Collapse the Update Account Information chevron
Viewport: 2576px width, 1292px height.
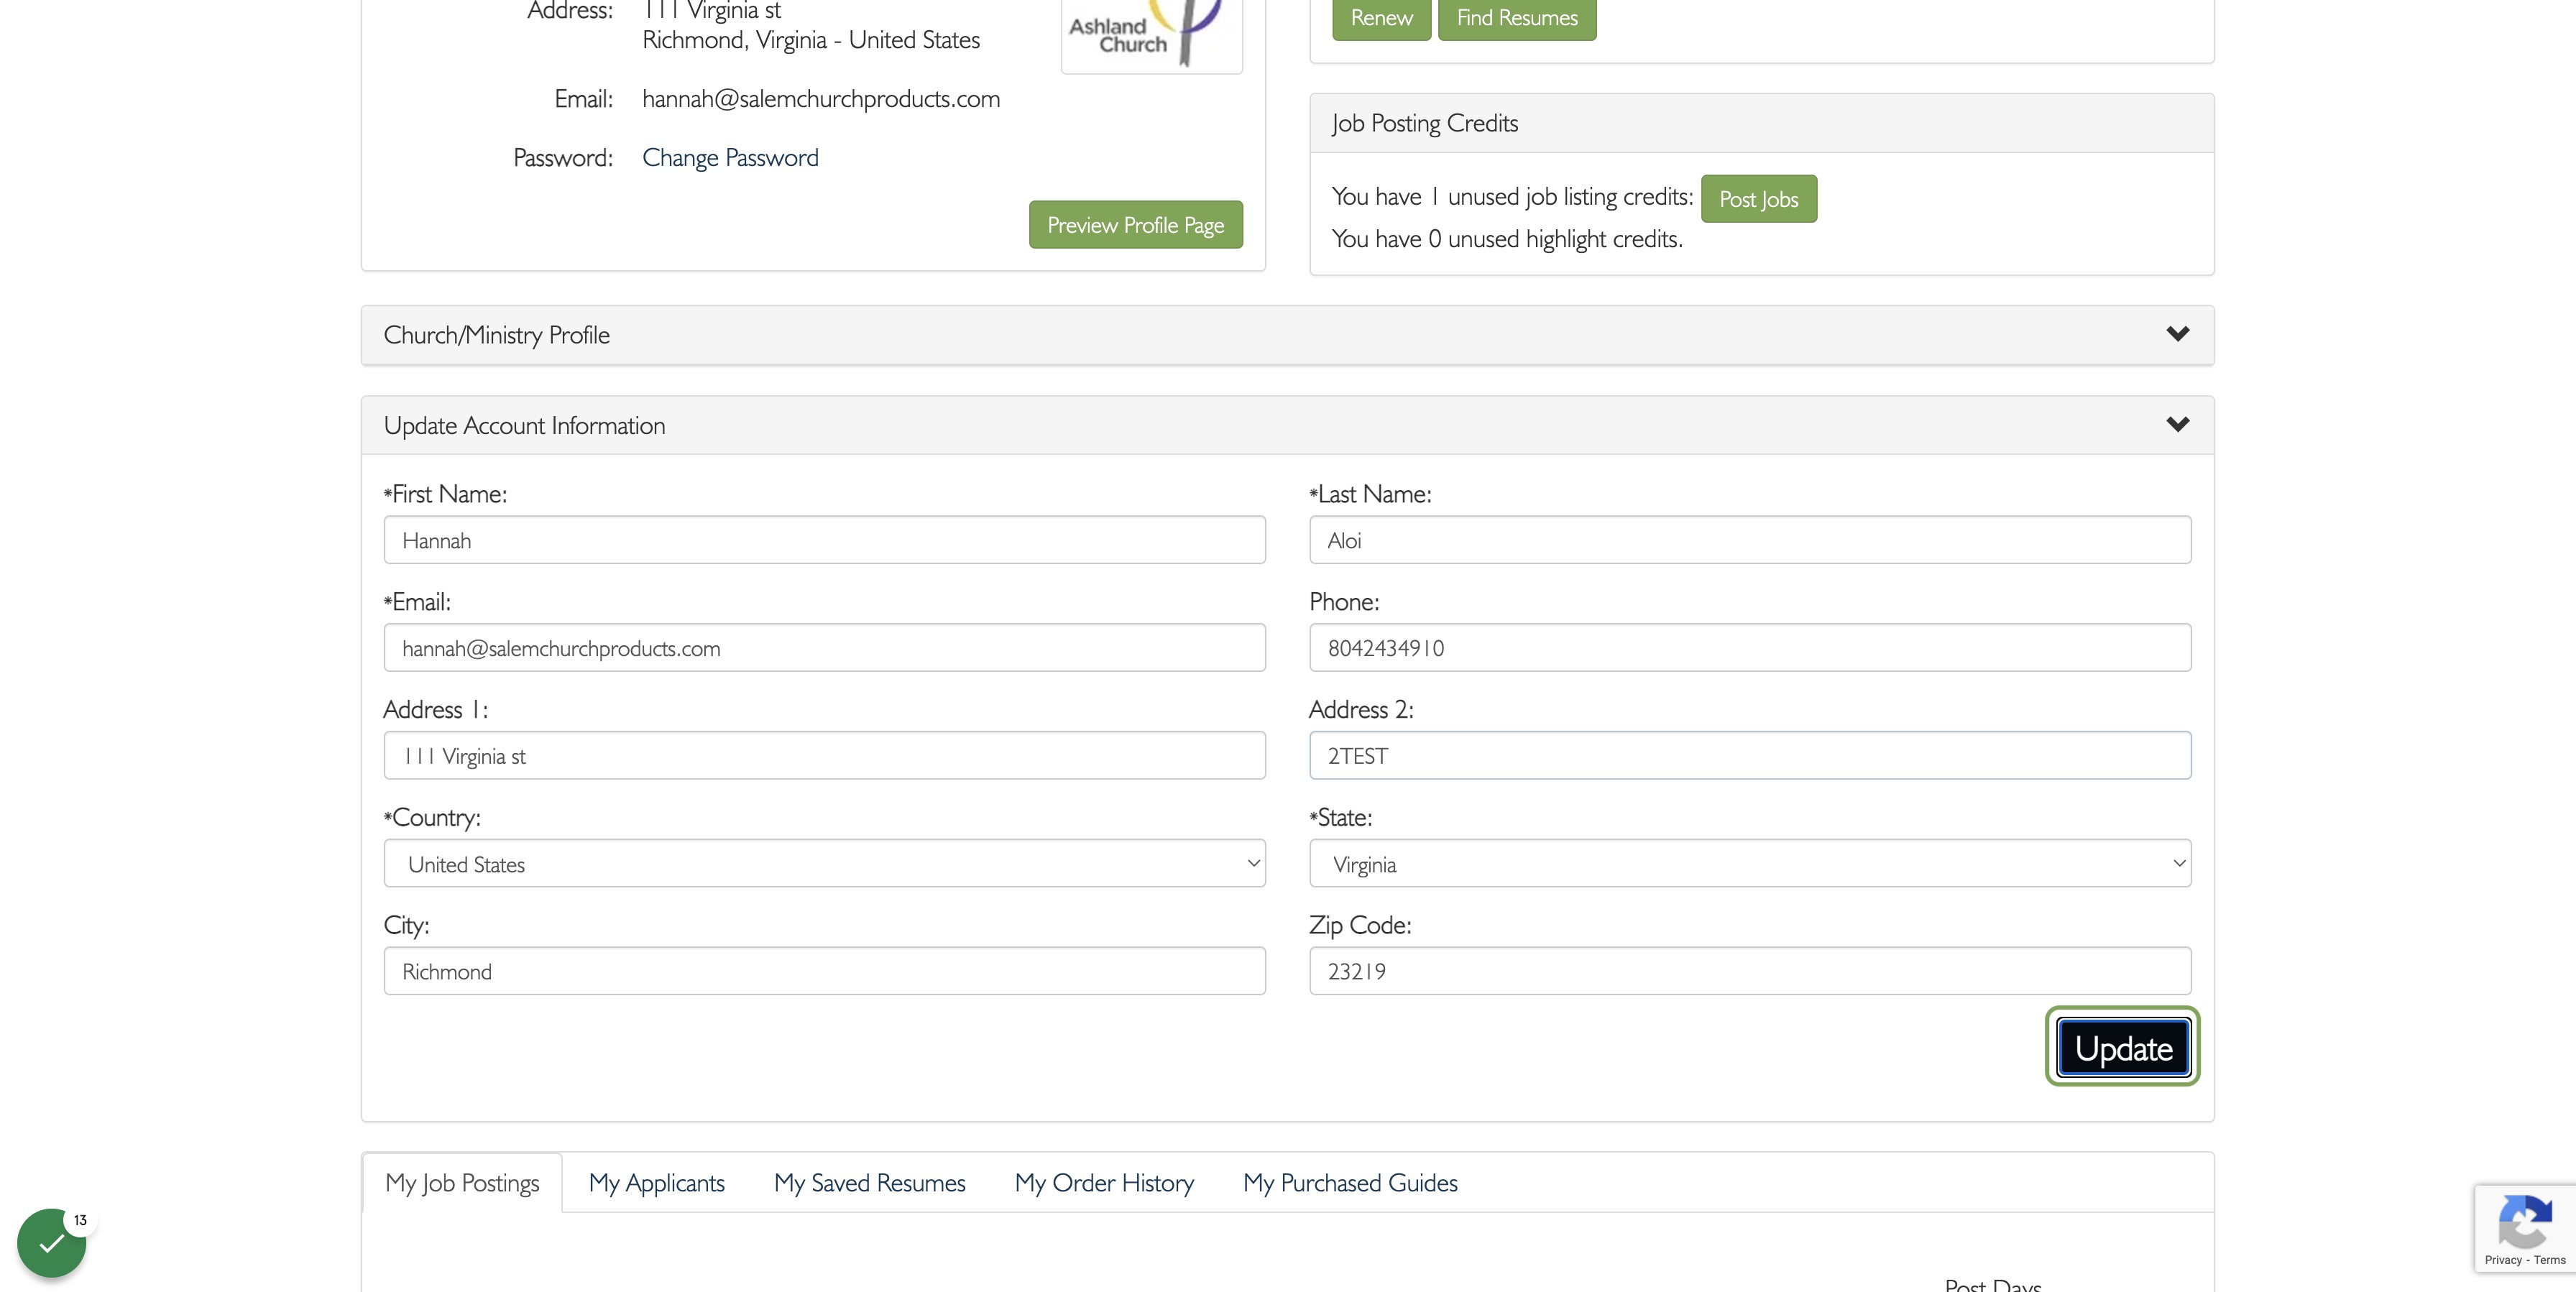(2177, 425)
